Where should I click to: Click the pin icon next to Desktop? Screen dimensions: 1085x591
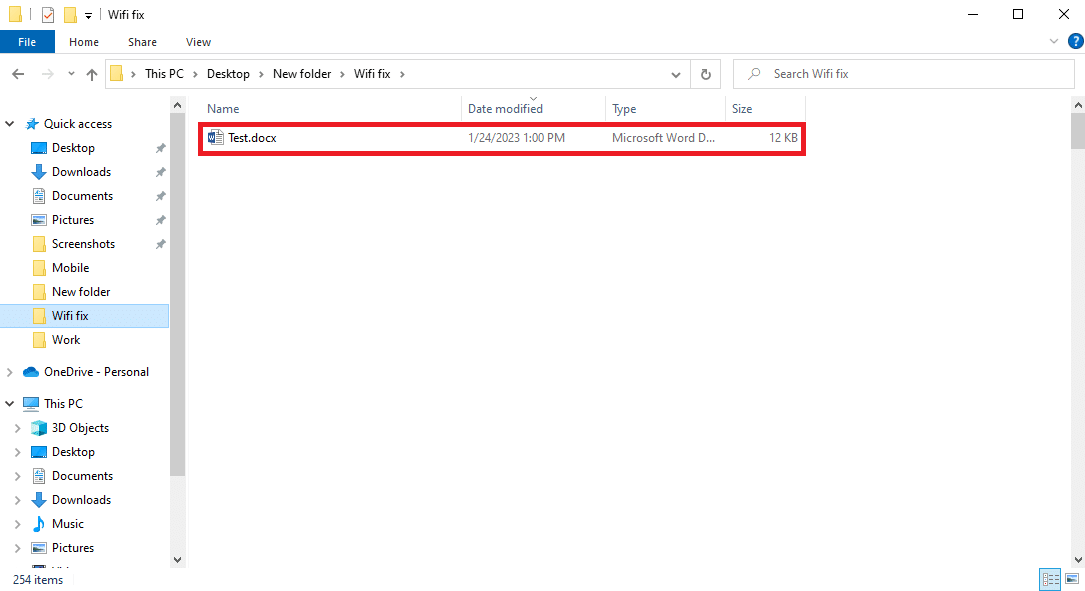(x=161, y=148)
